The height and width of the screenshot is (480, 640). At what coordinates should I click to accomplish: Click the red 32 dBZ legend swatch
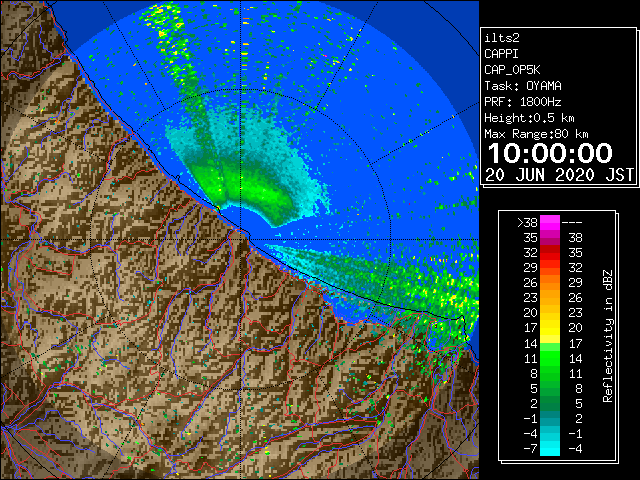coord(550,253)
